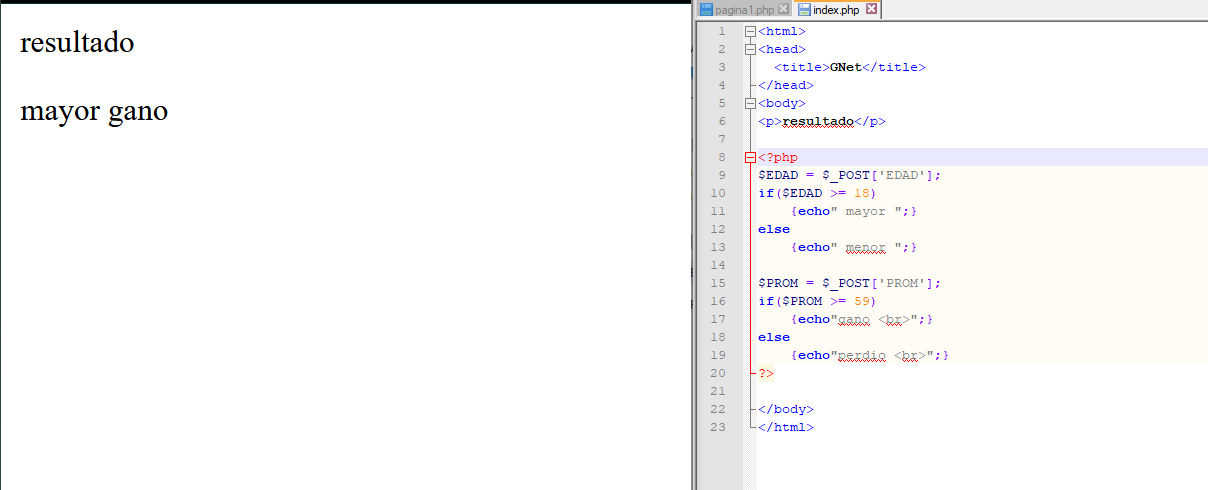Click the if($PROM >= 59) line
1208x490 pixels.
coord(818,302)
